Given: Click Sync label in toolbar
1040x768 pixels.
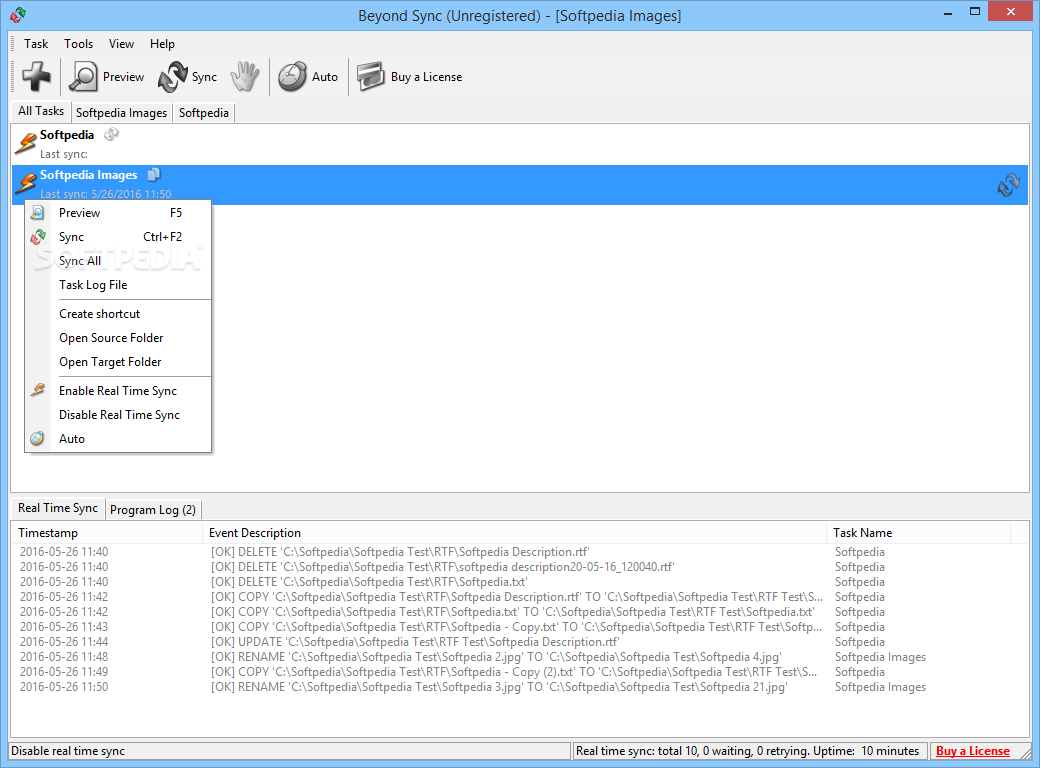Looking at the screenshot, I should 204,77.
